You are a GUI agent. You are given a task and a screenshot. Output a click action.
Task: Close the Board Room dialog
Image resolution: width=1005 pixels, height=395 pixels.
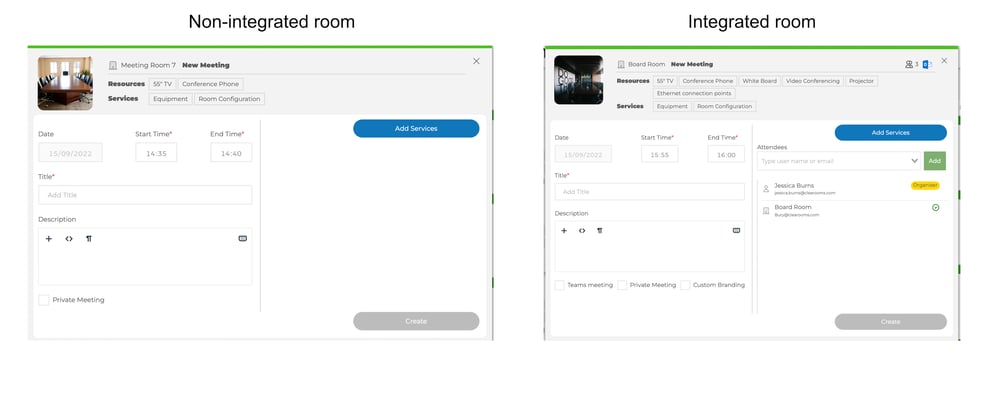pyautogui.click(x=944, y=61)
